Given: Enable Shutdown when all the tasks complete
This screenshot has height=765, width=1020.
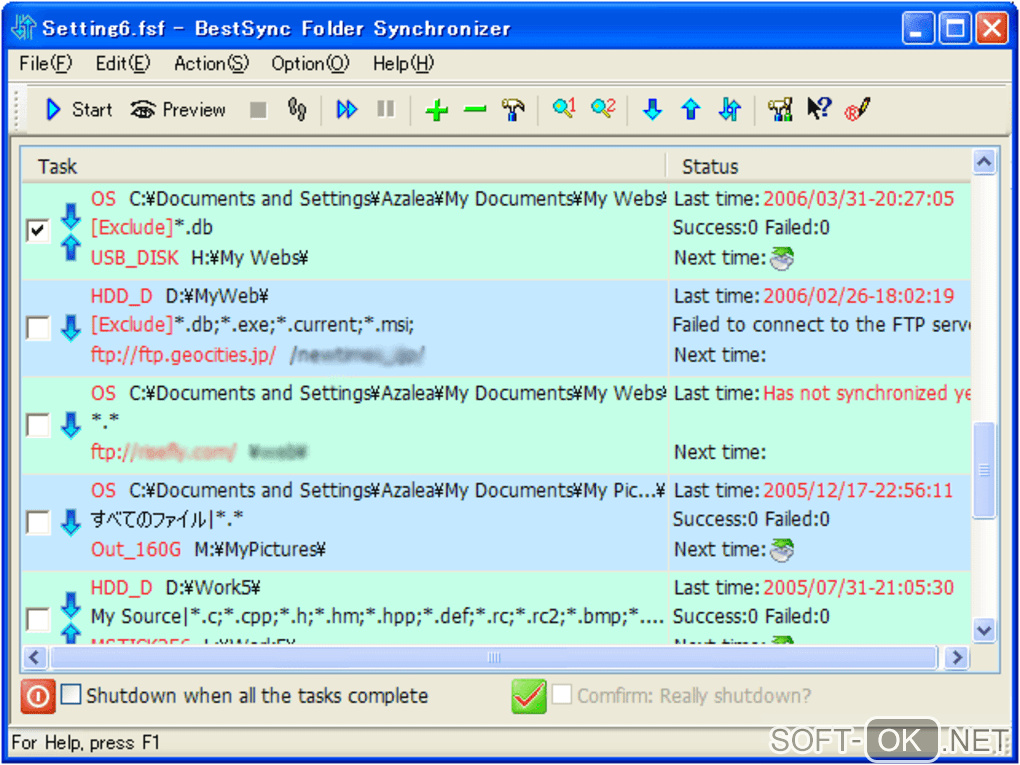Looking at the screenshot, I should click(71, 695).
